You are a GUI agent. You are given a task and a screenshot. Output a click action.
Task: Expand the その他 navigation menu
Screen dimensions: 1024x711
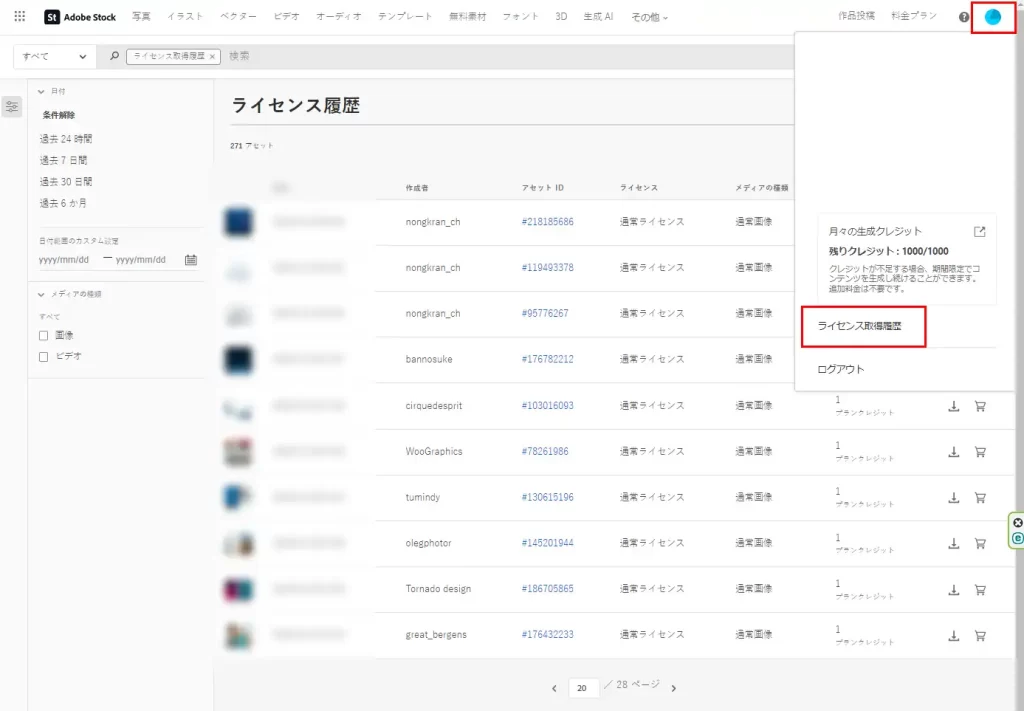pyautogui.click(x=650, y=17)
